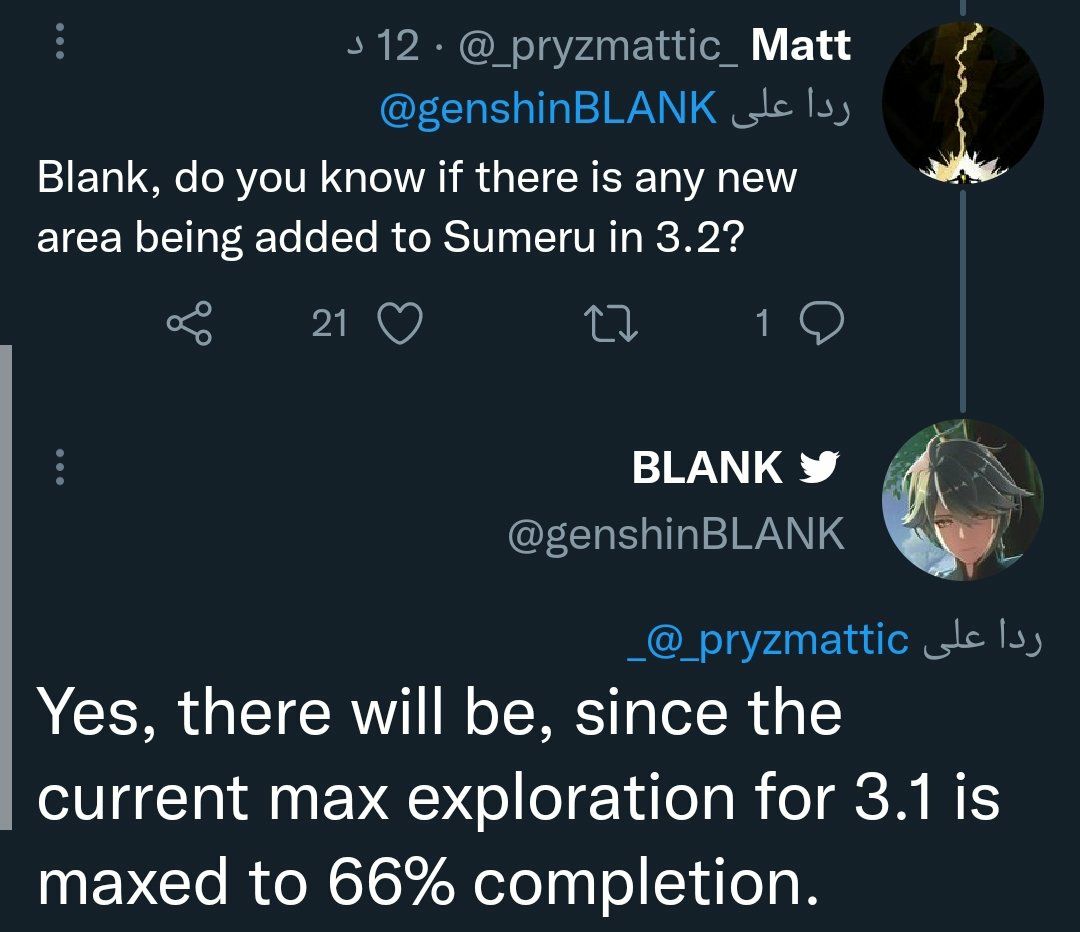Tap the BLANK display name
The width and height of the screenshot is (1080, 932).
(x=707, y=468)
